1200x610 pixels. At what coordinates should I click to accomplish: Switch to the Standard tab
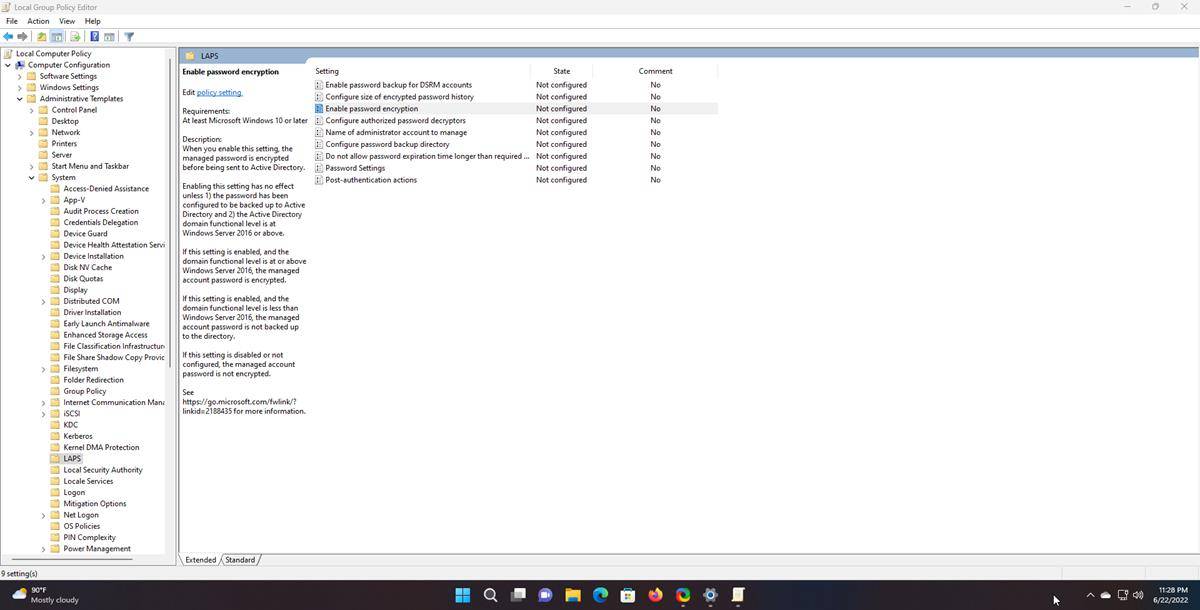[239, 560]
